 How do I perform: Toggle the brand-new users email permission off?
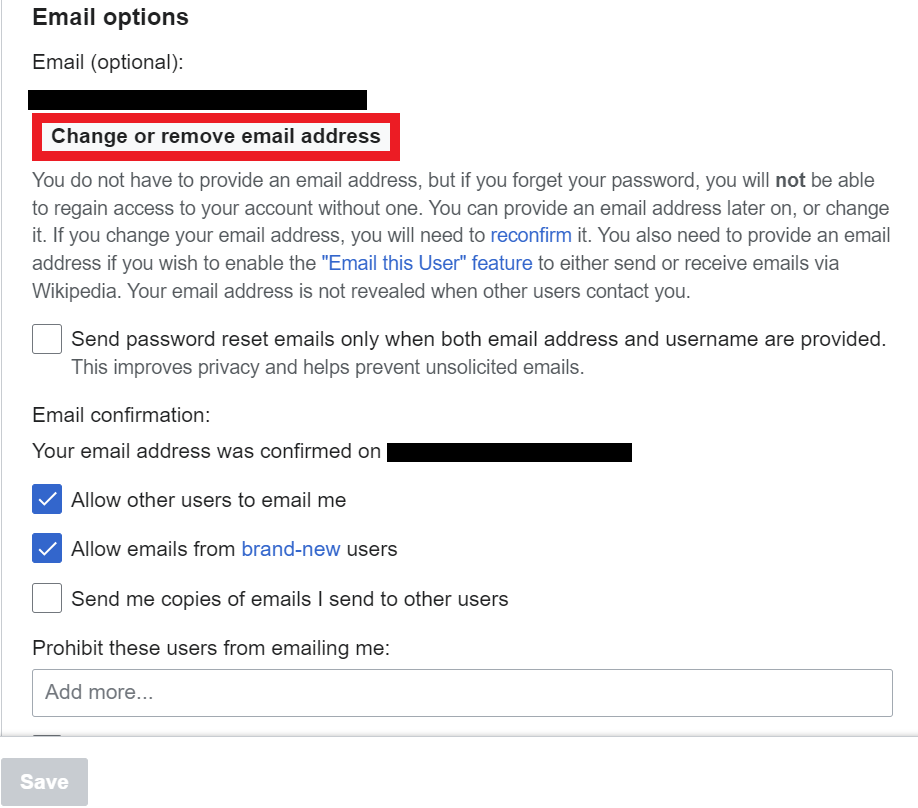[x=46, y=548]
